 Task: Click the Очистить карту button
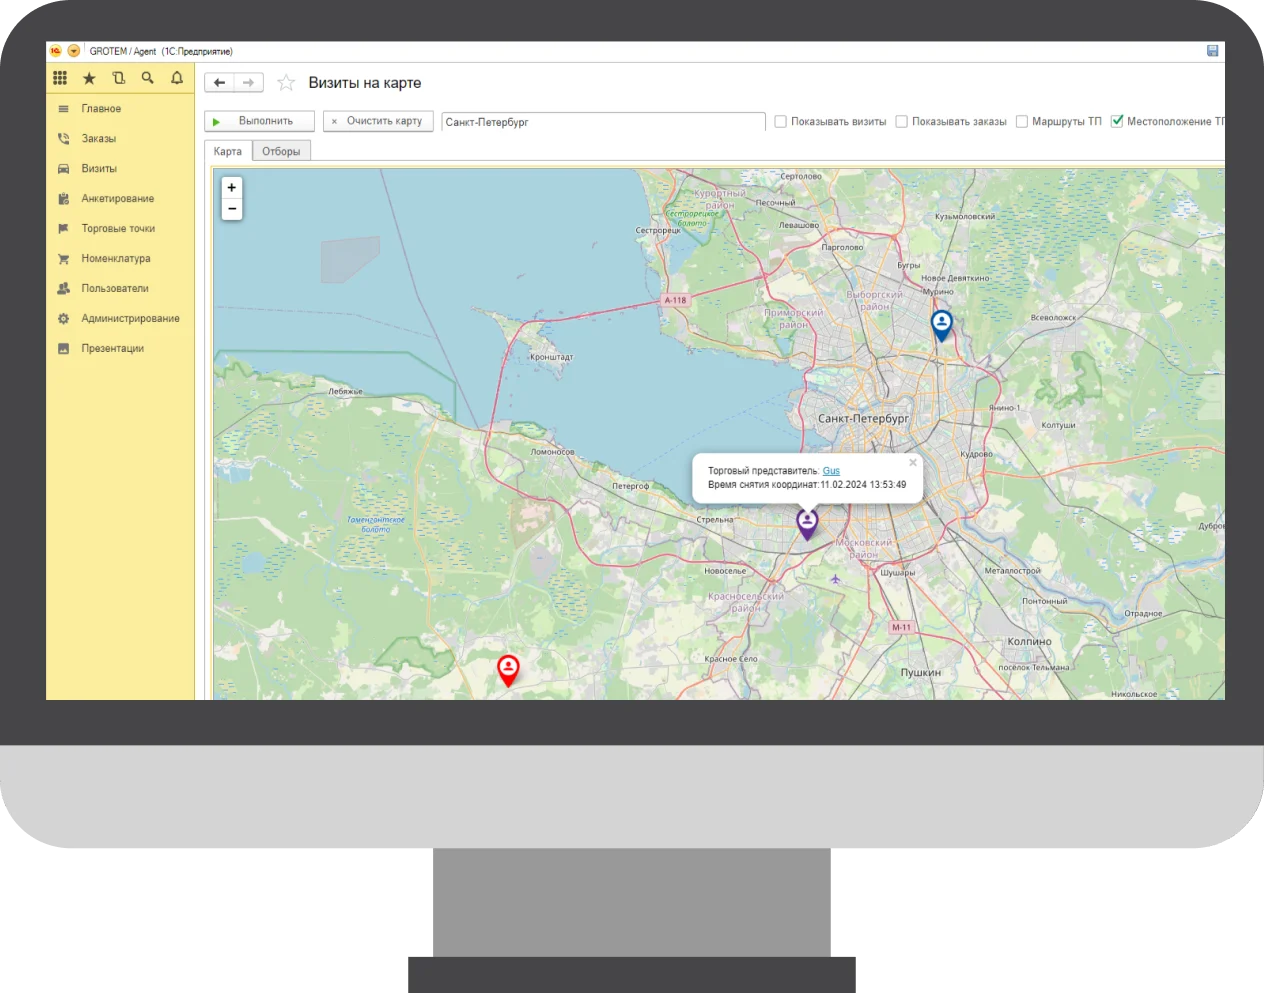[x=377, y=121]
